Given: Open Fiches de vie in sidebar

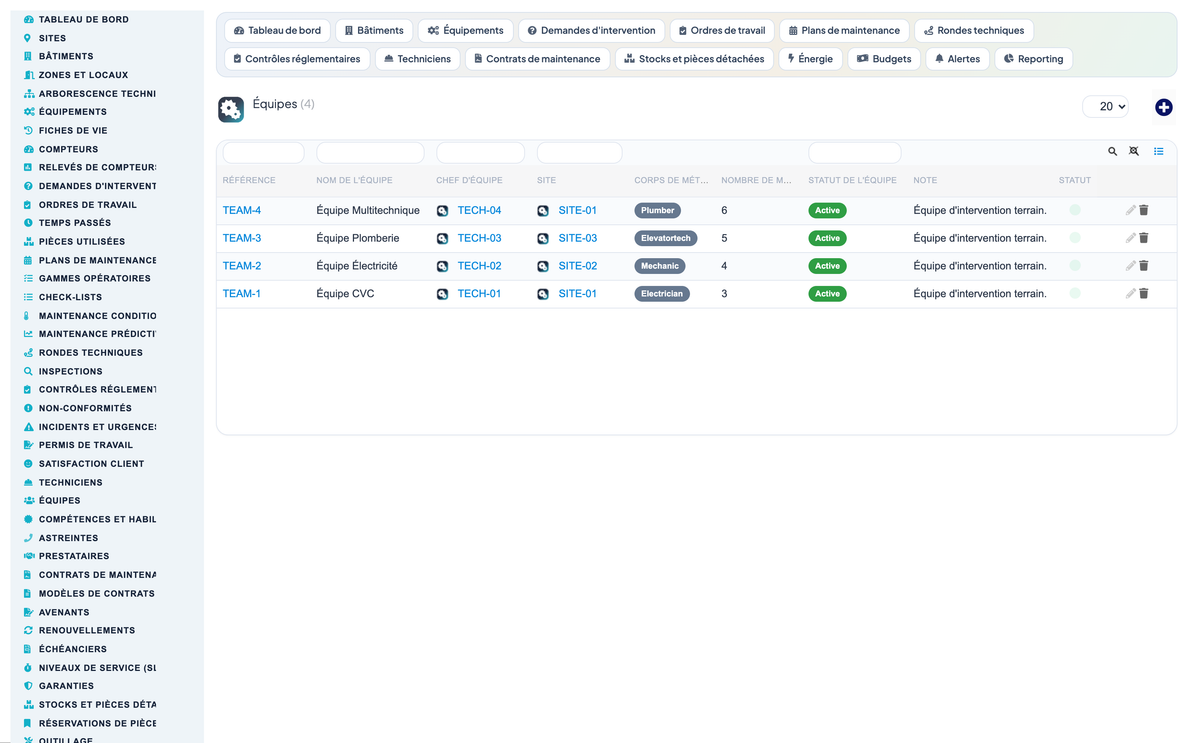Looking at the screenshot, I should [73, 131].
